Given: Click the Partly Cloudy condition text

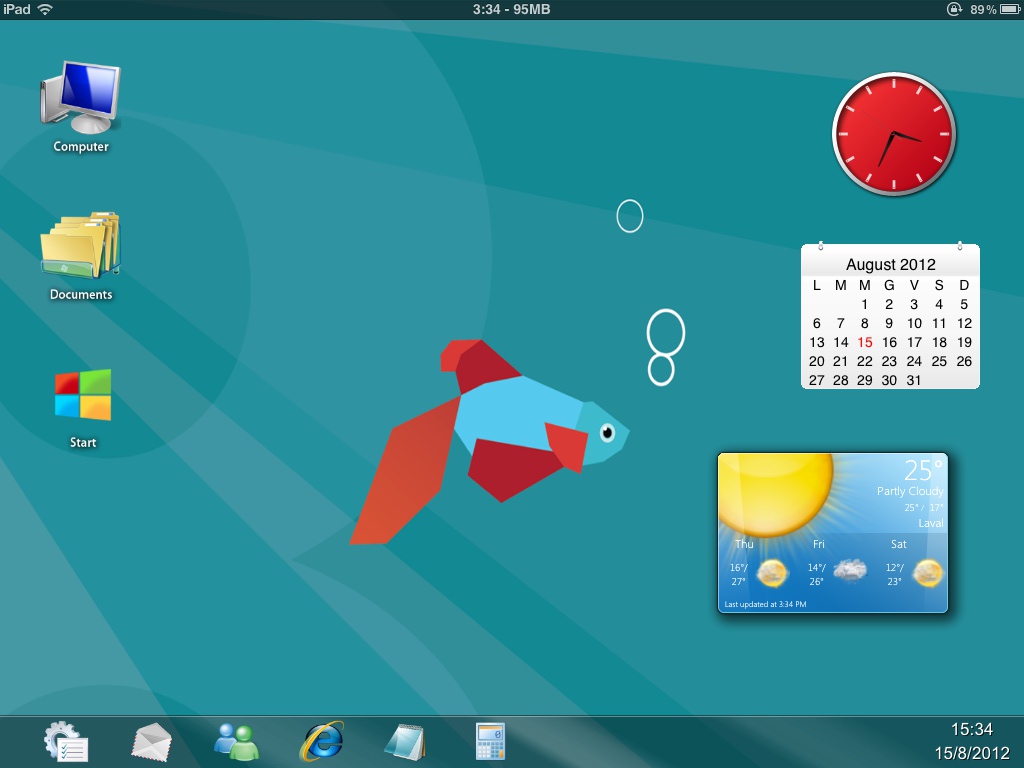Looking at the screenshot, I should [x=910, y=491].
